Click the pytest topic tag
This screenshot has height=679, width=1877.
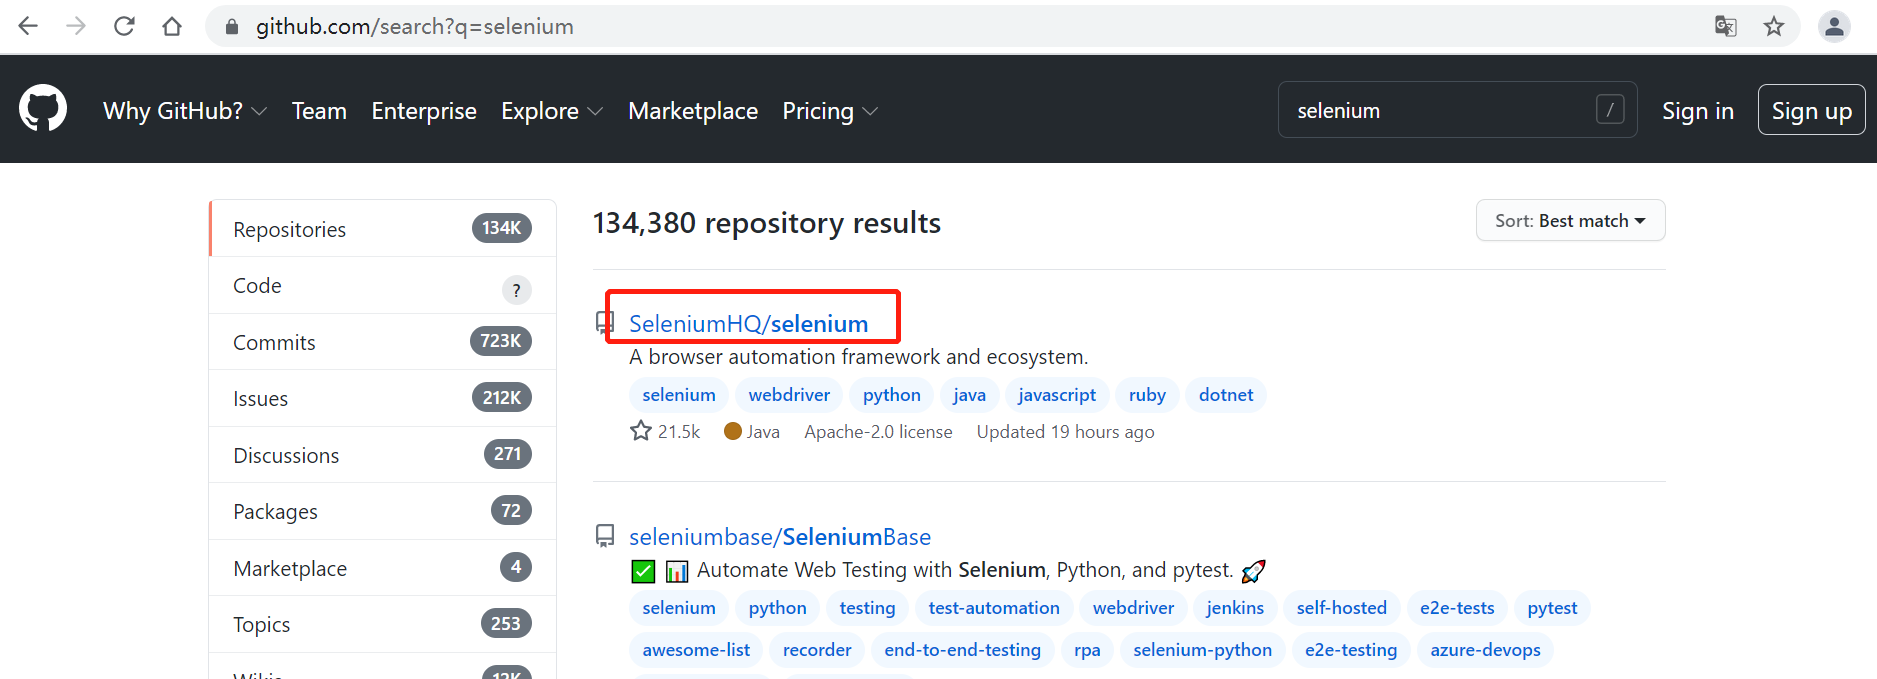(x=1552, y=607)
